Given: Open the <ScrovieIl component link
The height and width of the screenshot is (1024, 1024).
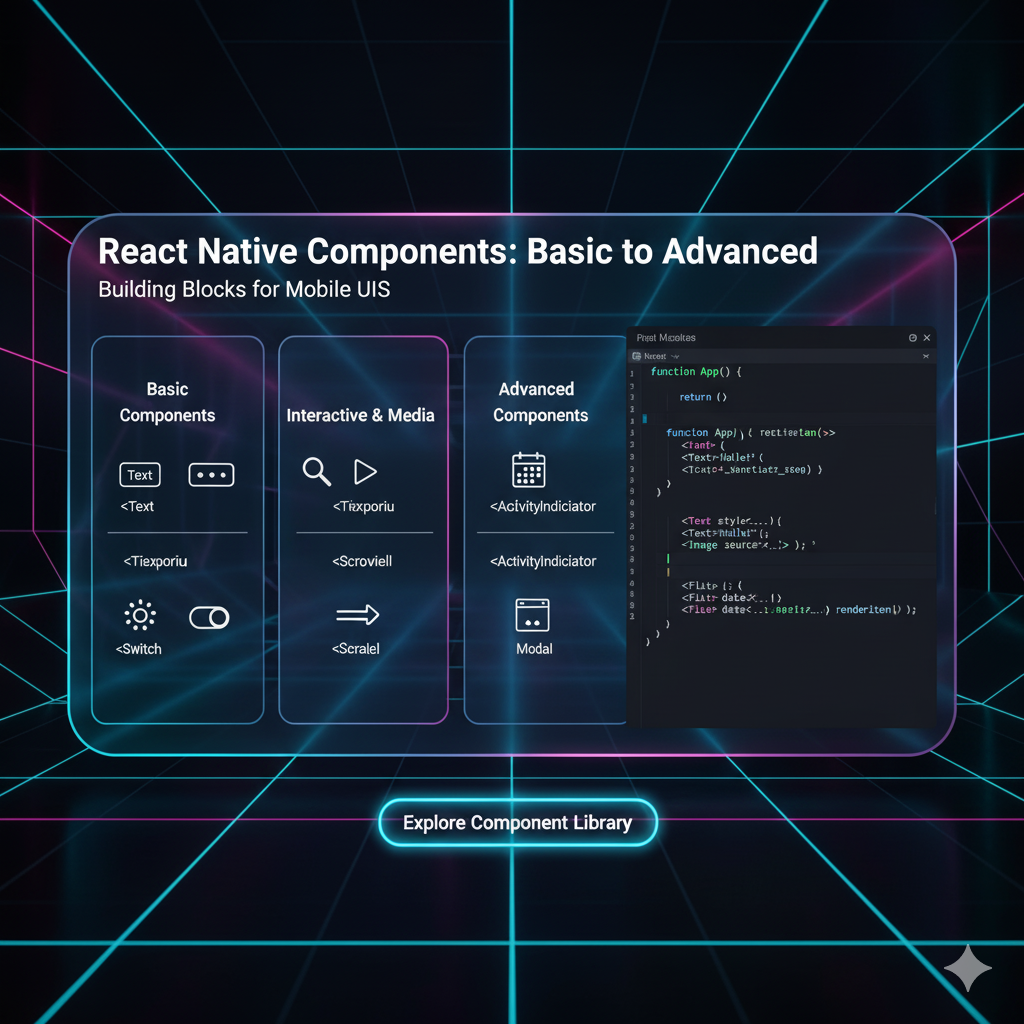Looking at the screenshot, I should click(x=361, y=561).
